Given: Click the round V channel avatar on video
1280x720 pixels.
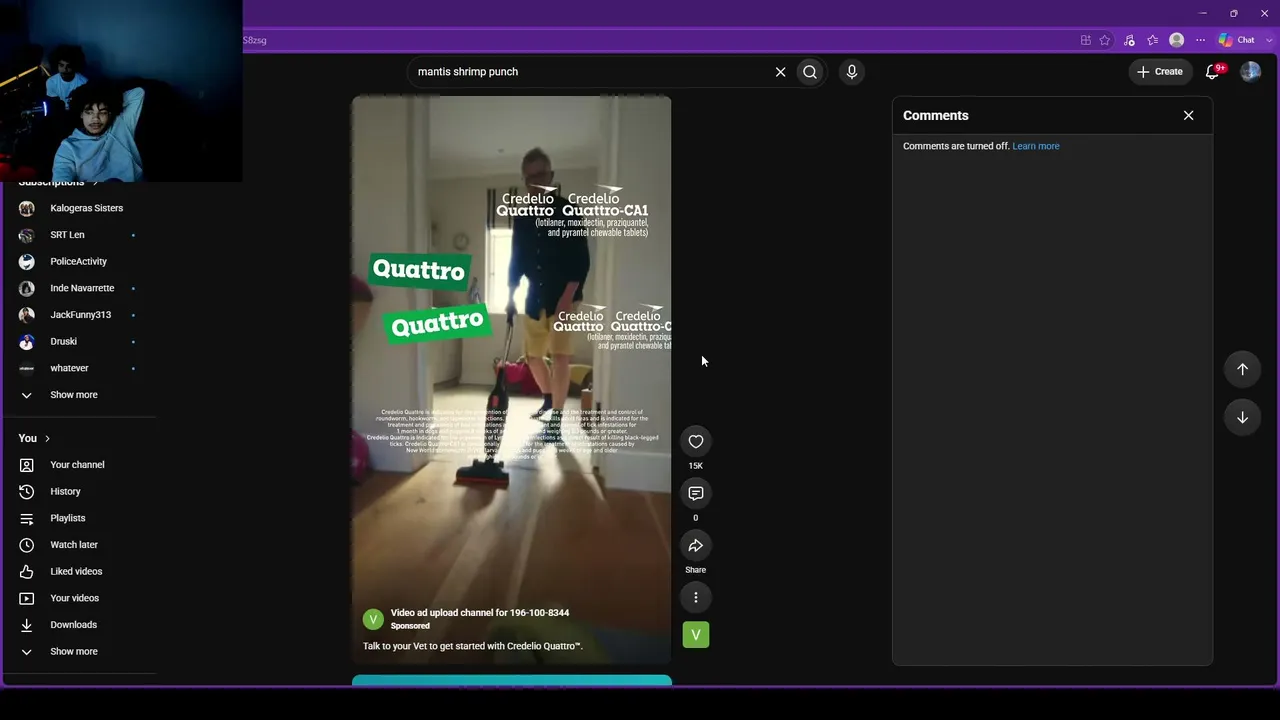Looking at the screenshot, I should [x=373, y=619].
